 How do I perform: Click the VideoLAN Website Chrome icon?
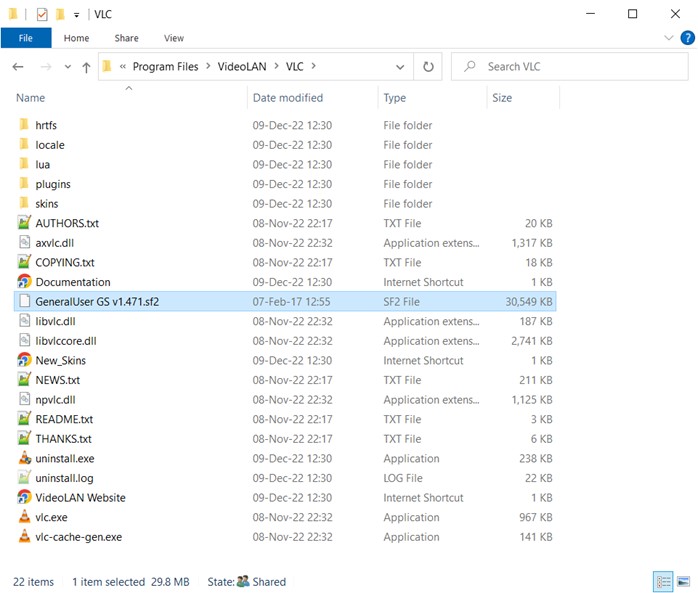click(24, 497)
